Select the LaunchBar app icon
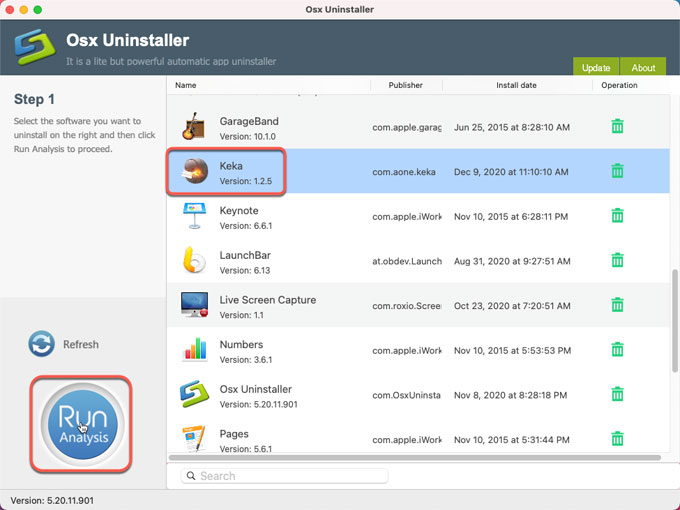The width and height of the screenshot is (680, 510). click(194, 260)
